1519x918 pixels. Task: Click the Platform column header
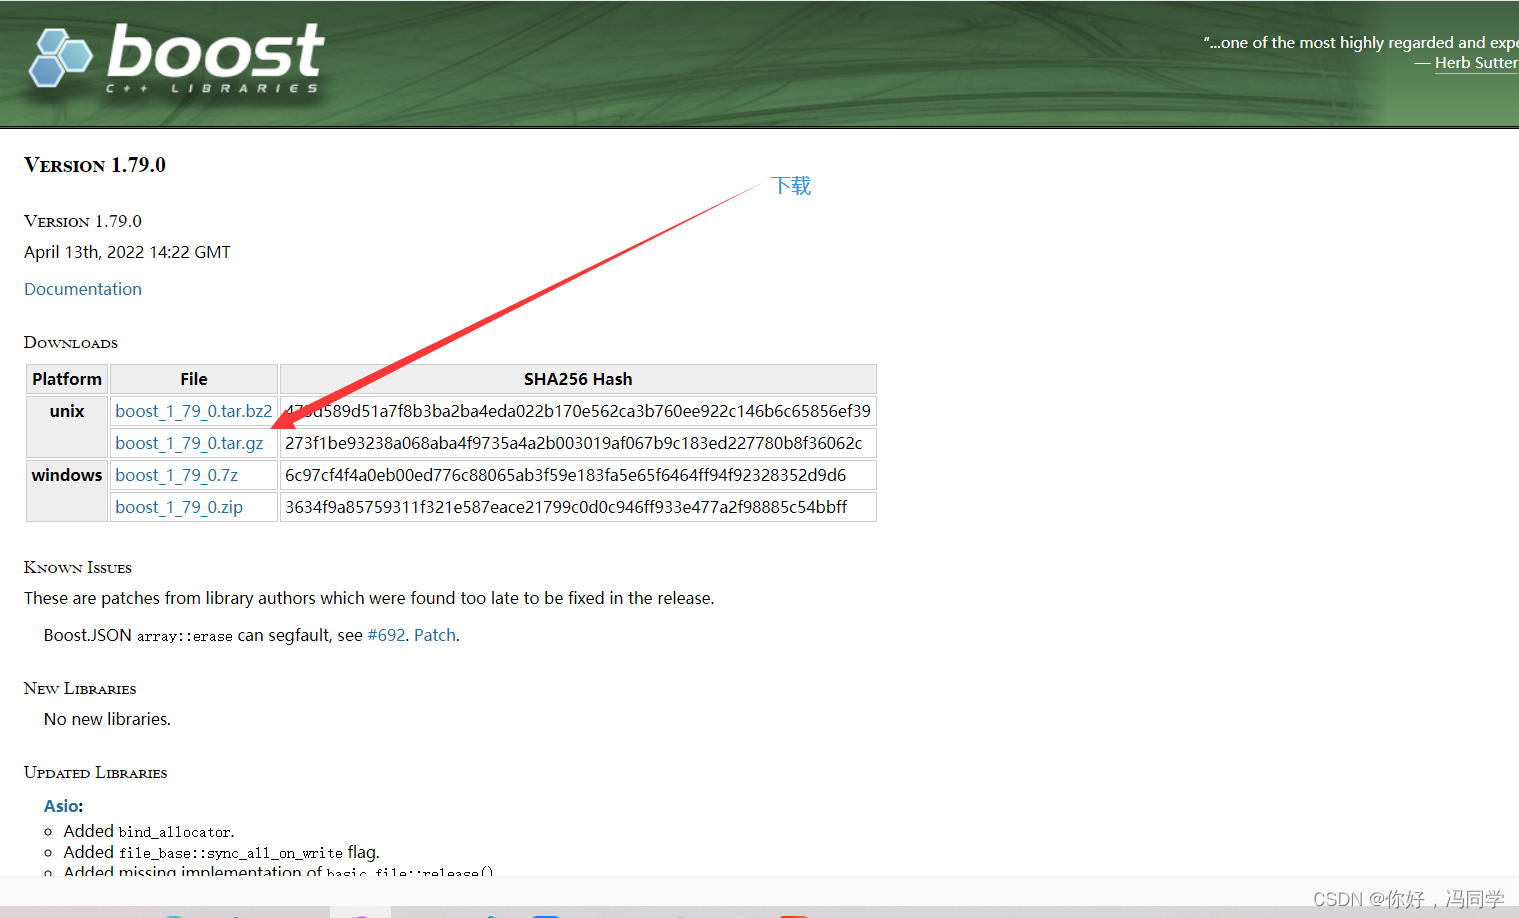click(x=67, y=379)
